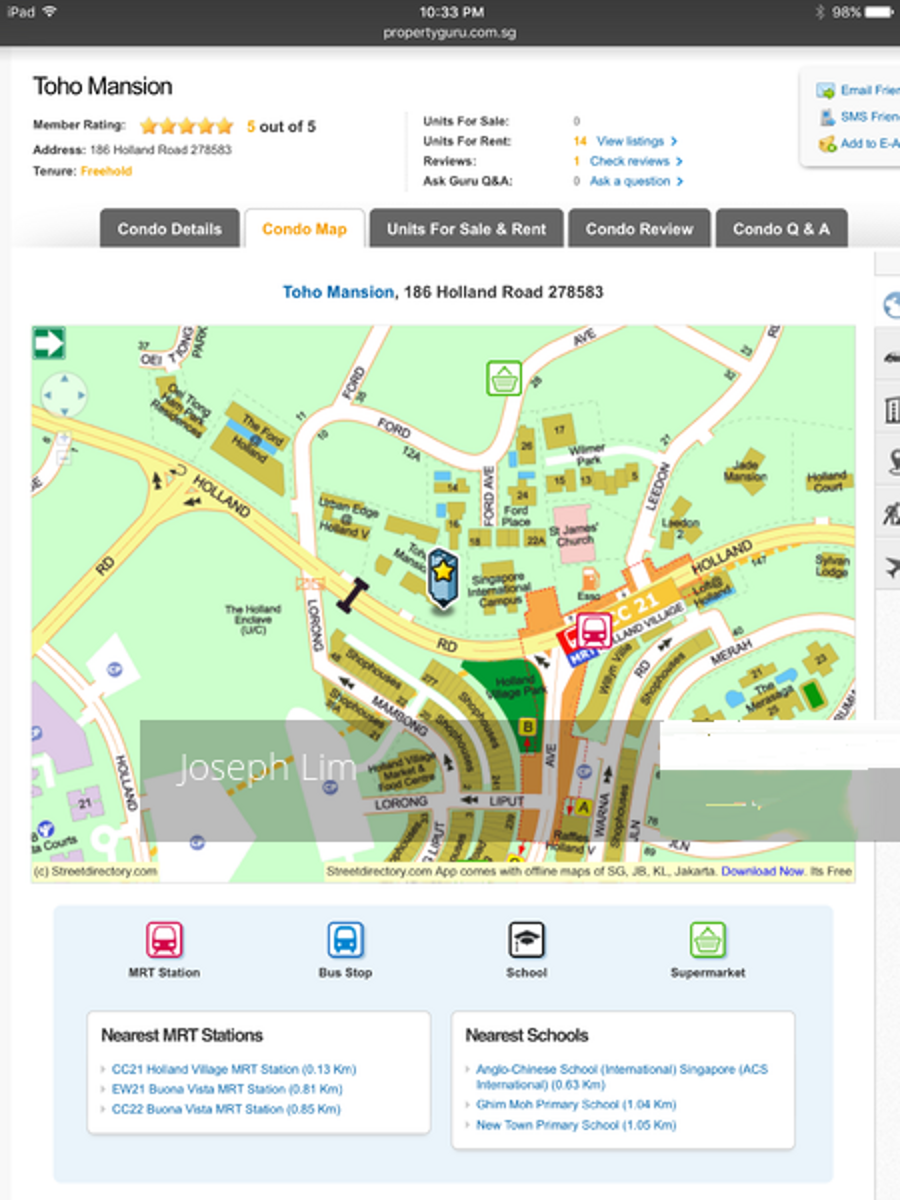
Task: Select the Supermarket legend icon
Action: coord(707,941)
